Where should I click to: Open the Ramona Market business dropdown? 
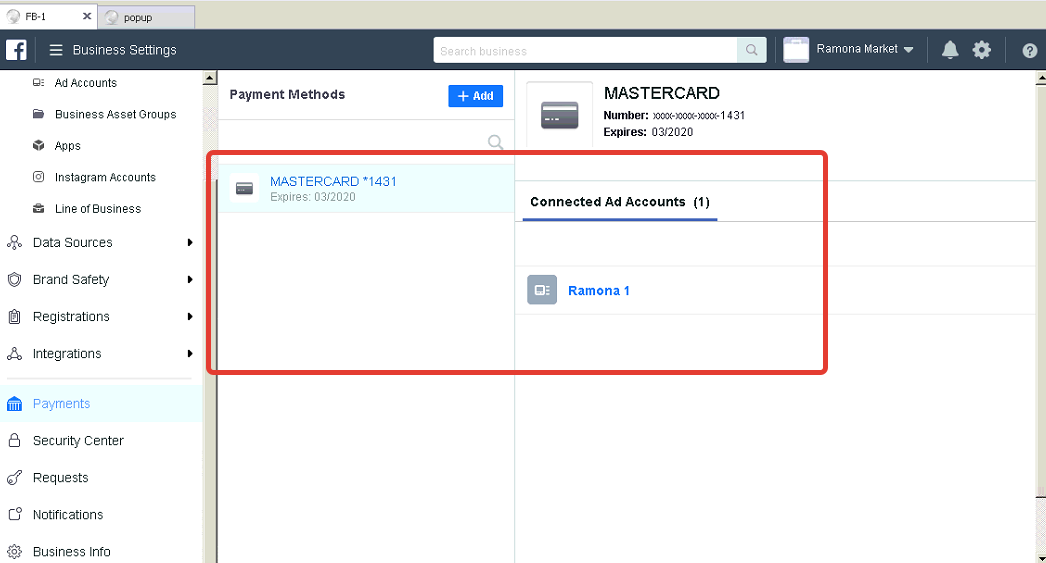865,49
